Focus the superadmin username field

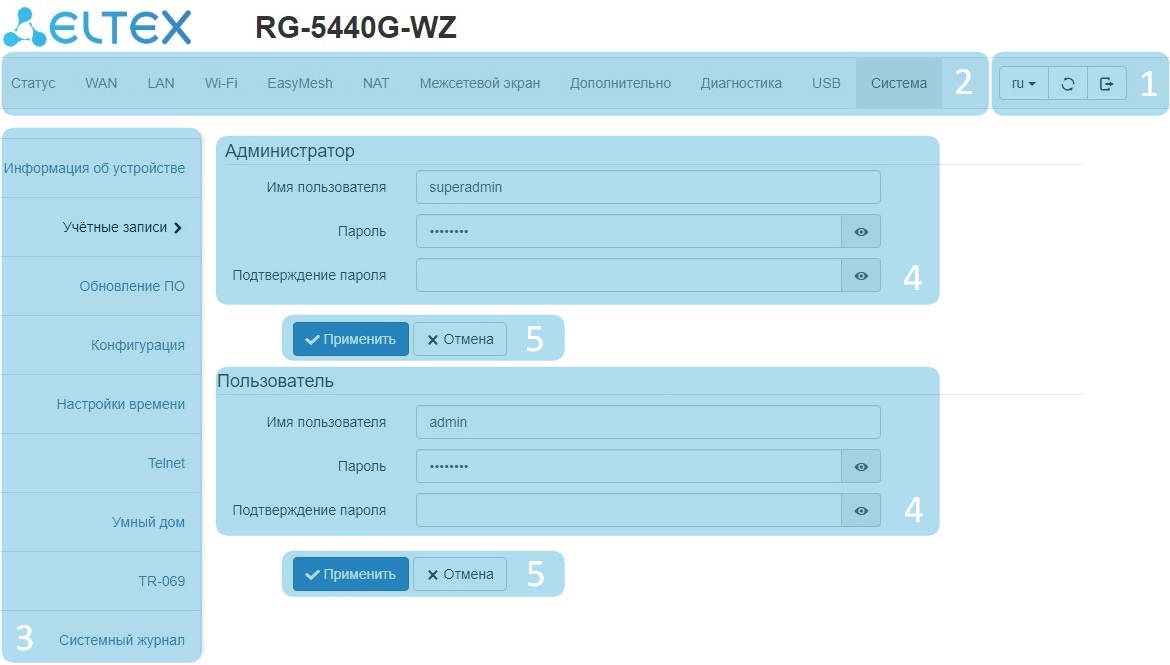[x=648, y=187]
